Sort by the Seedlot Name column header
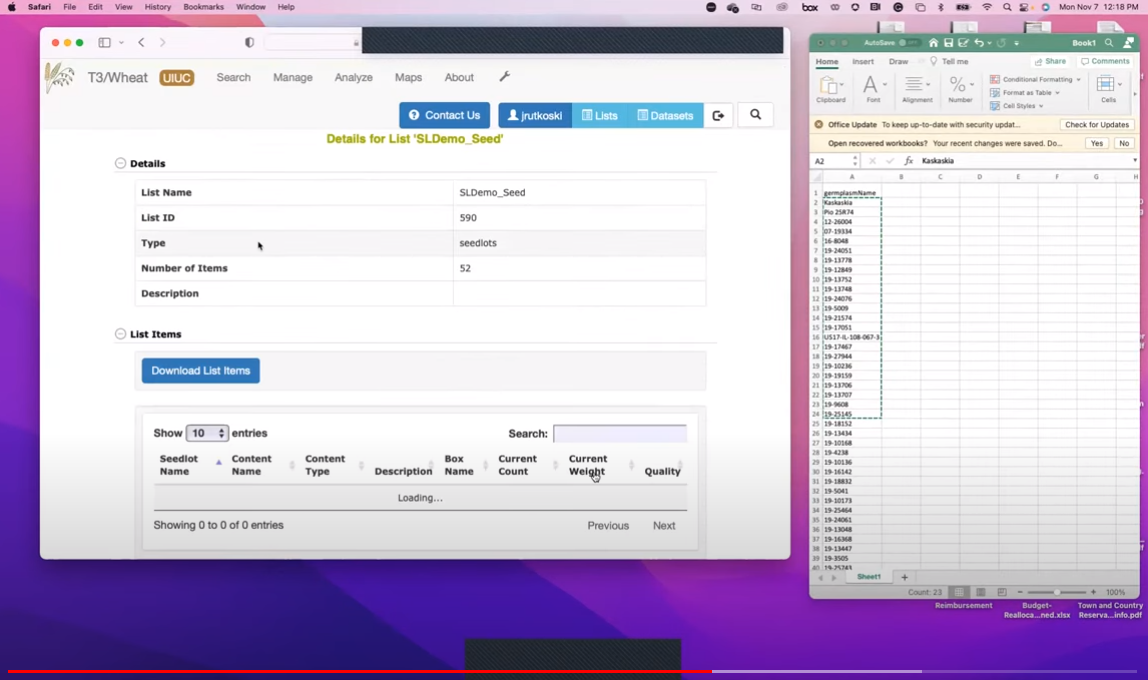 pos(180,465)
